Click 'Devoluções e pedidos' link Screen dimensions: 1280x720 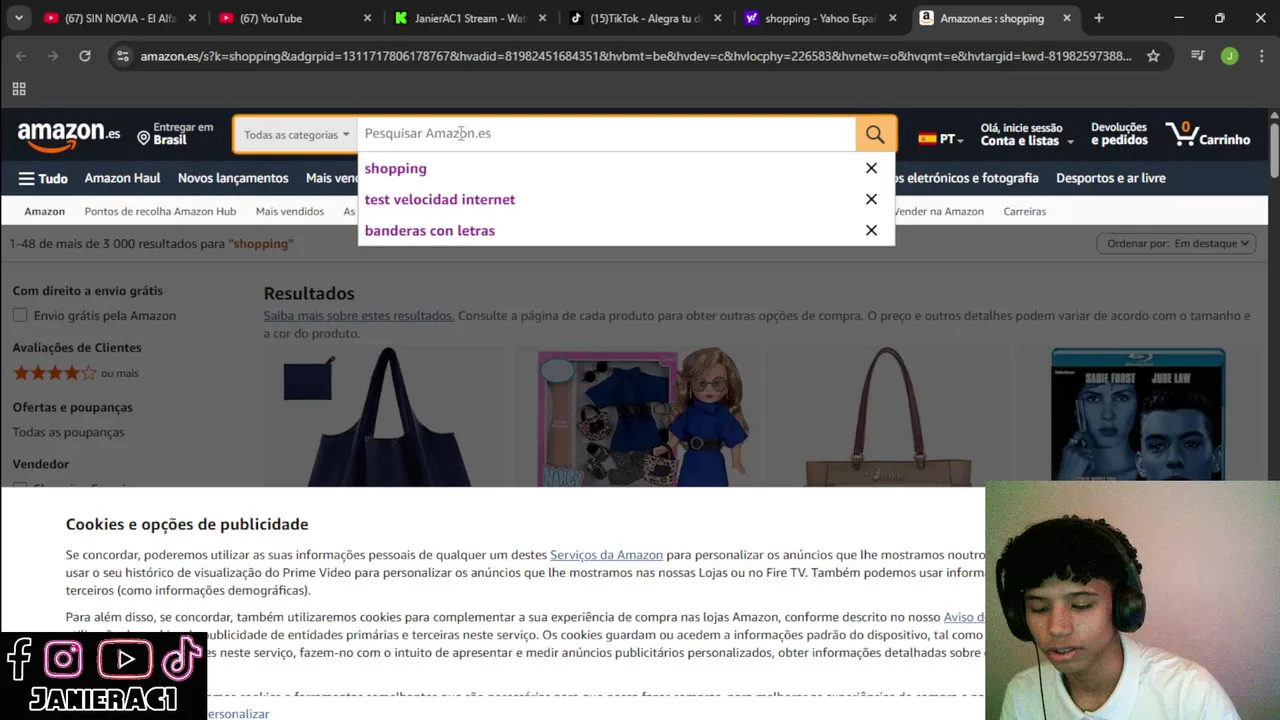click(1119, 134)
